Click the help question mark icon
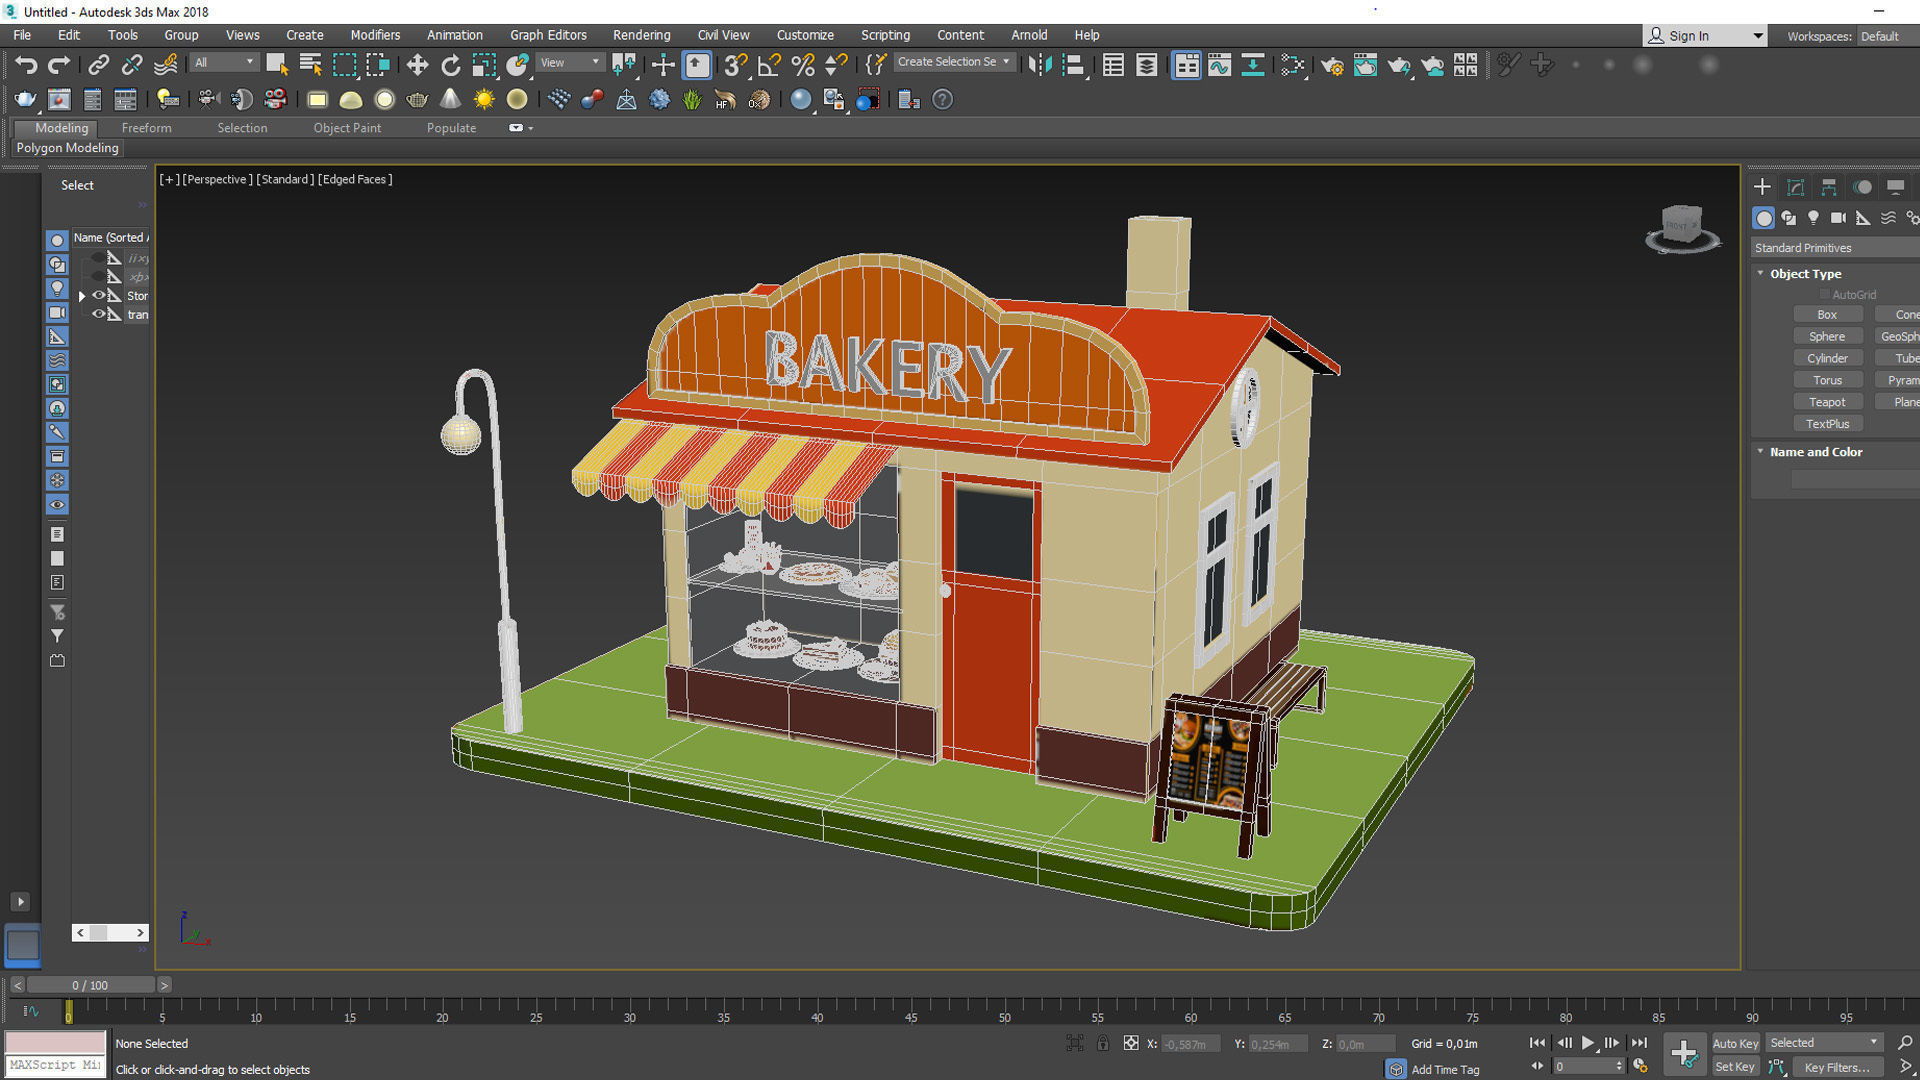 pos(942,99)
